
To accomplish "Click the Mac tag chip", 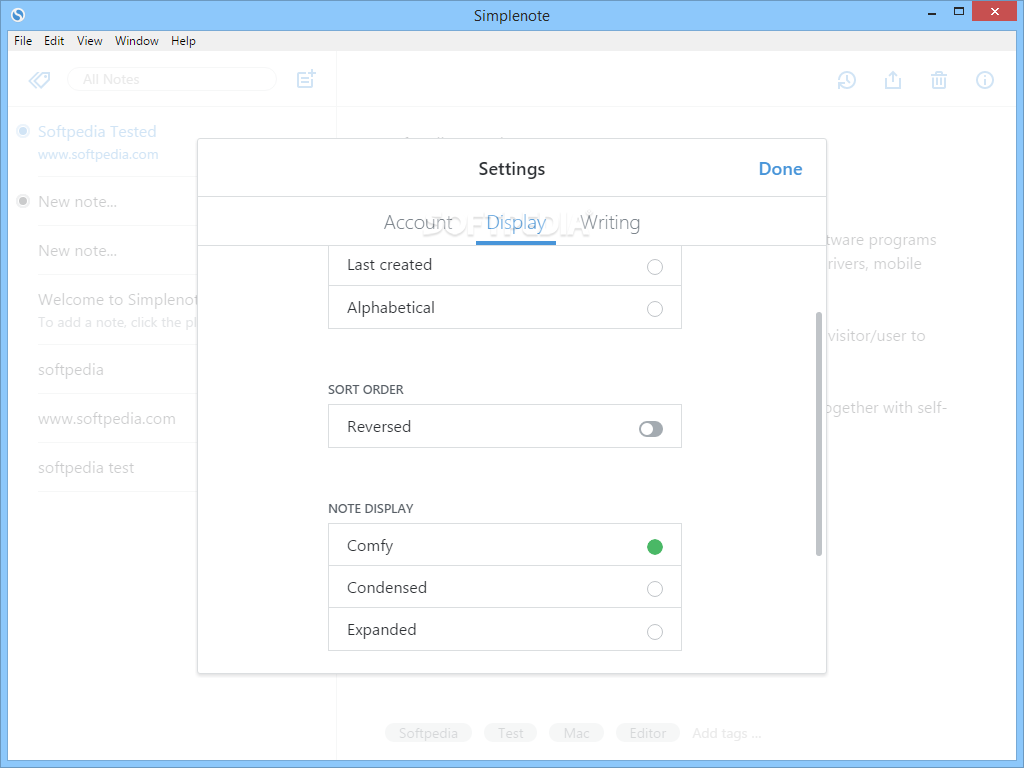I will tap(577, 733).
